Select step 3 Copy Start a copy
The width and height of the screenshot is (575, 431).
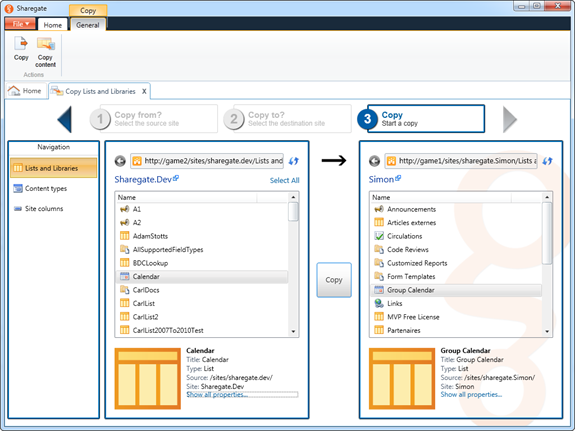421,119
